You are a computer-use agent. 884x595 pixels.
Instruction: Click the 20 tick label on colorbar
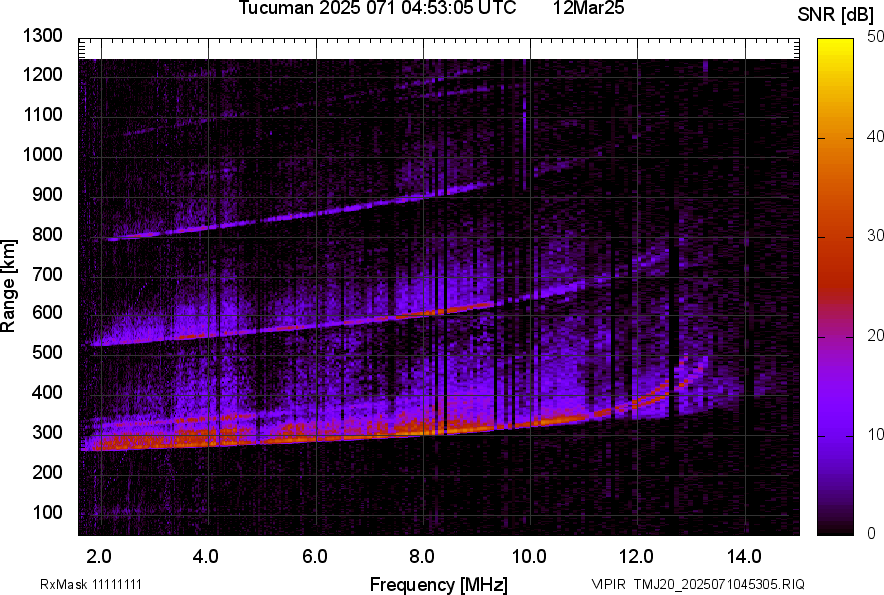[x=875, y=335]
